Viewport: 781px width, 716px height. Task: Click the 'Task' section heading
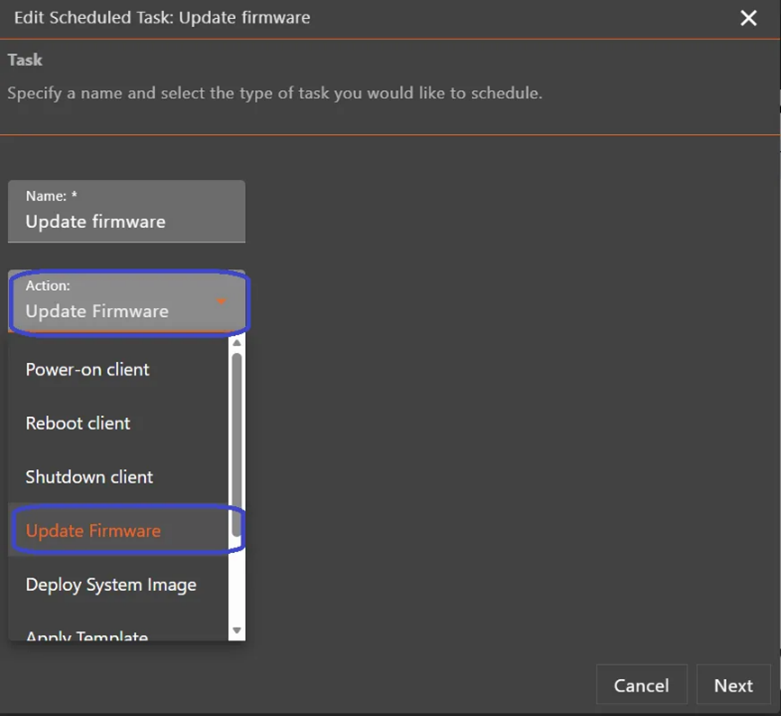tap(25, 60)
